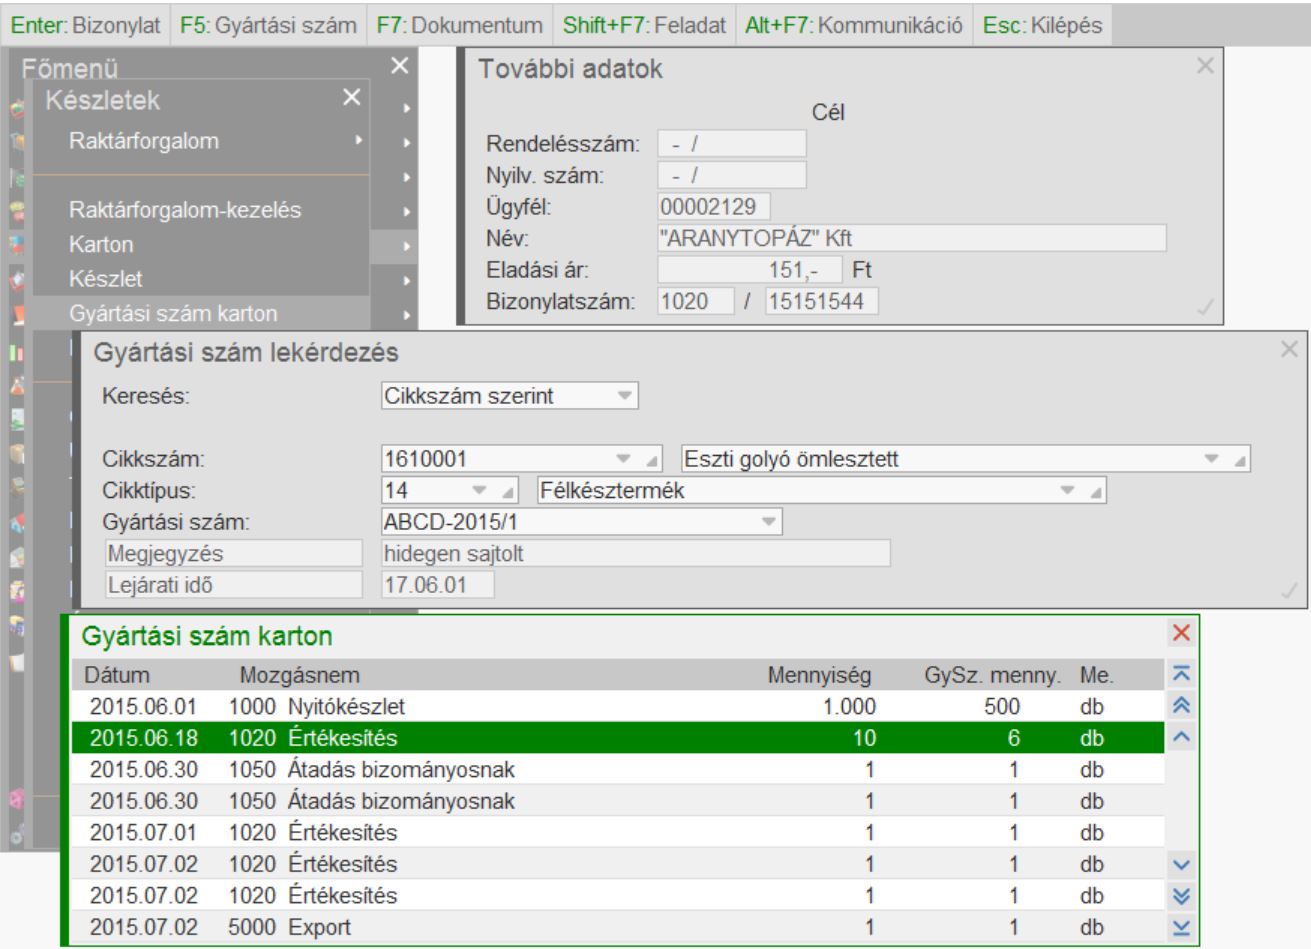Click the 'Me.' column header

1097,676
